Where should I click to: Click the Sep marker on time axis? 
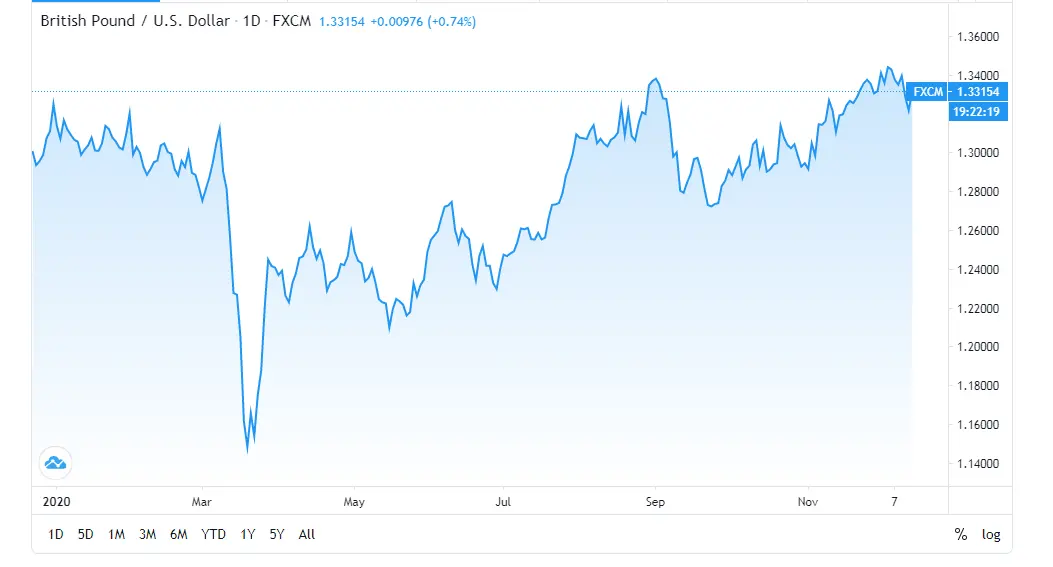(654, 501)
